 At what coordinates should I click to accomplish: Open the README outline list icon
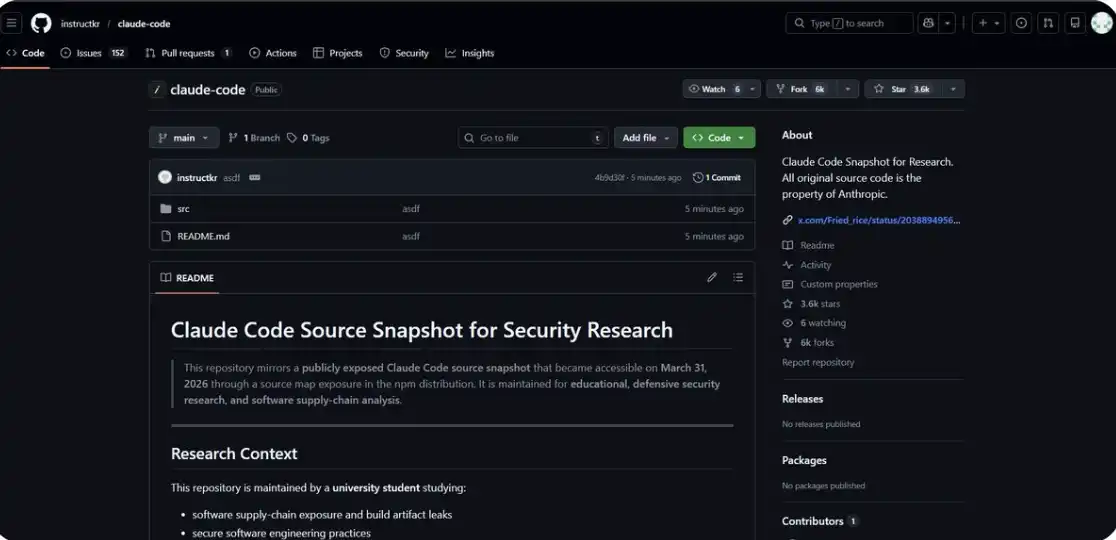point(738,278)
